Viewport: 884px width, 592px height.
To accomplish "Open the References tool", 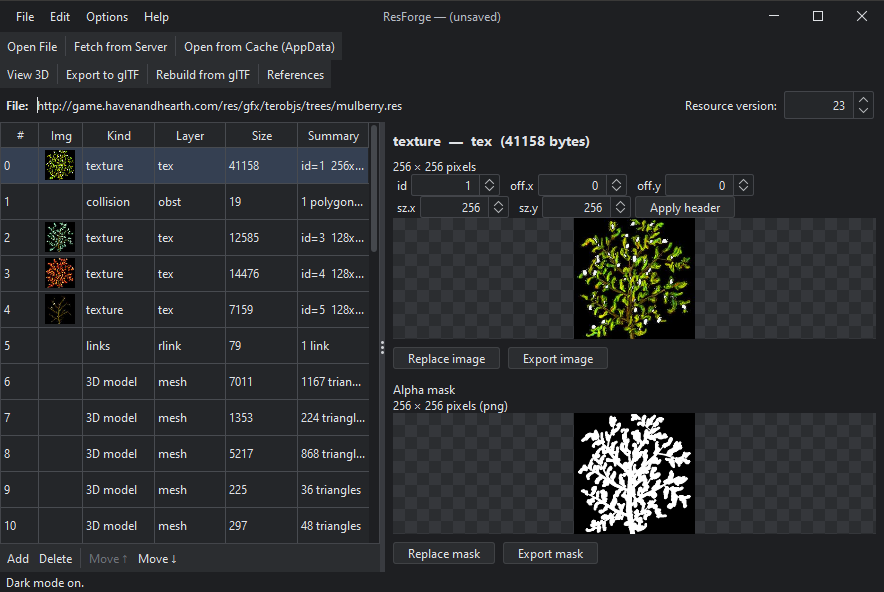I will [295, 74].
